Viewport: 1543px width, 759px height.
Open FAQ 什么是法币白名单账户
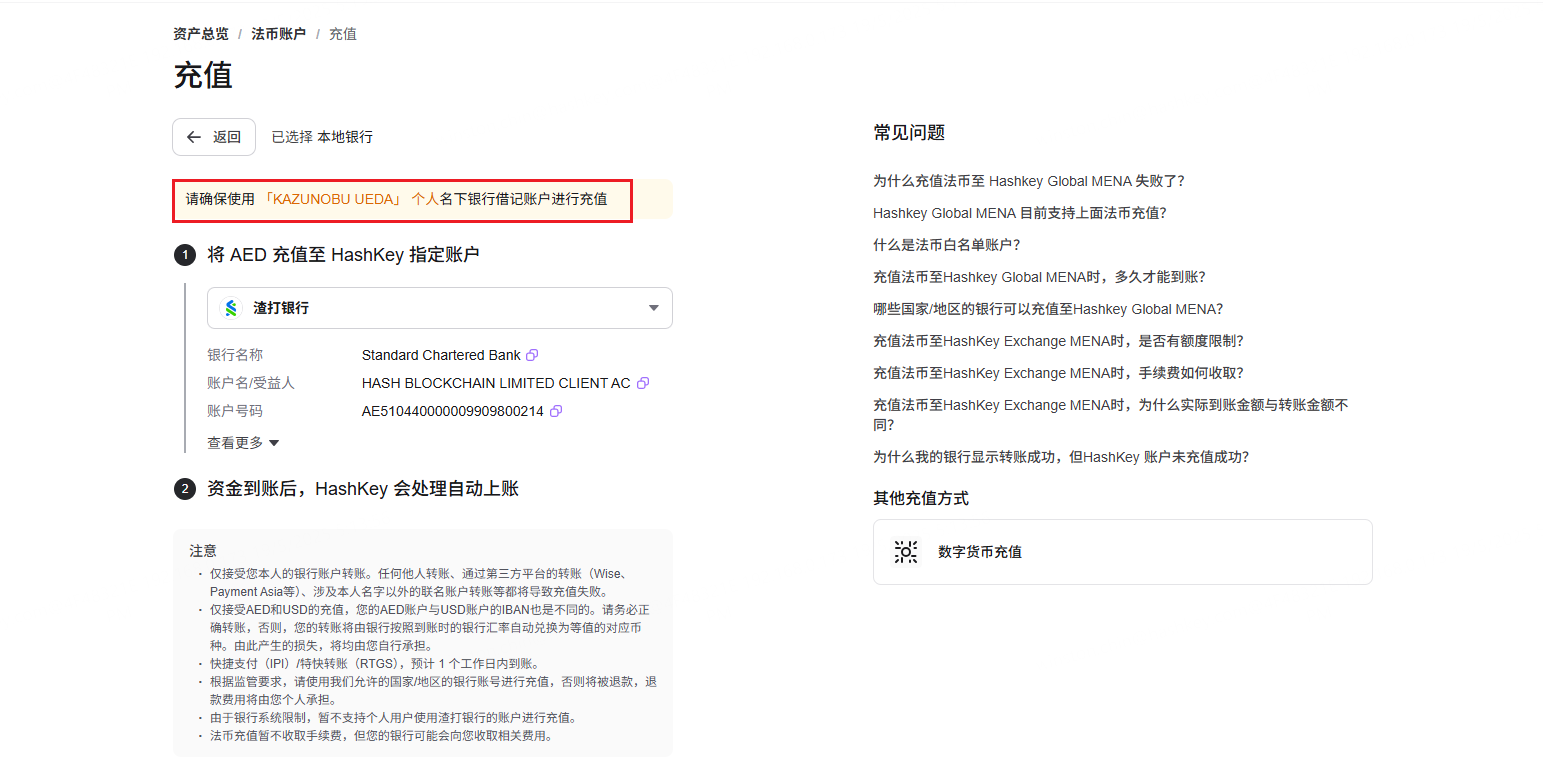tap(946, 245)
